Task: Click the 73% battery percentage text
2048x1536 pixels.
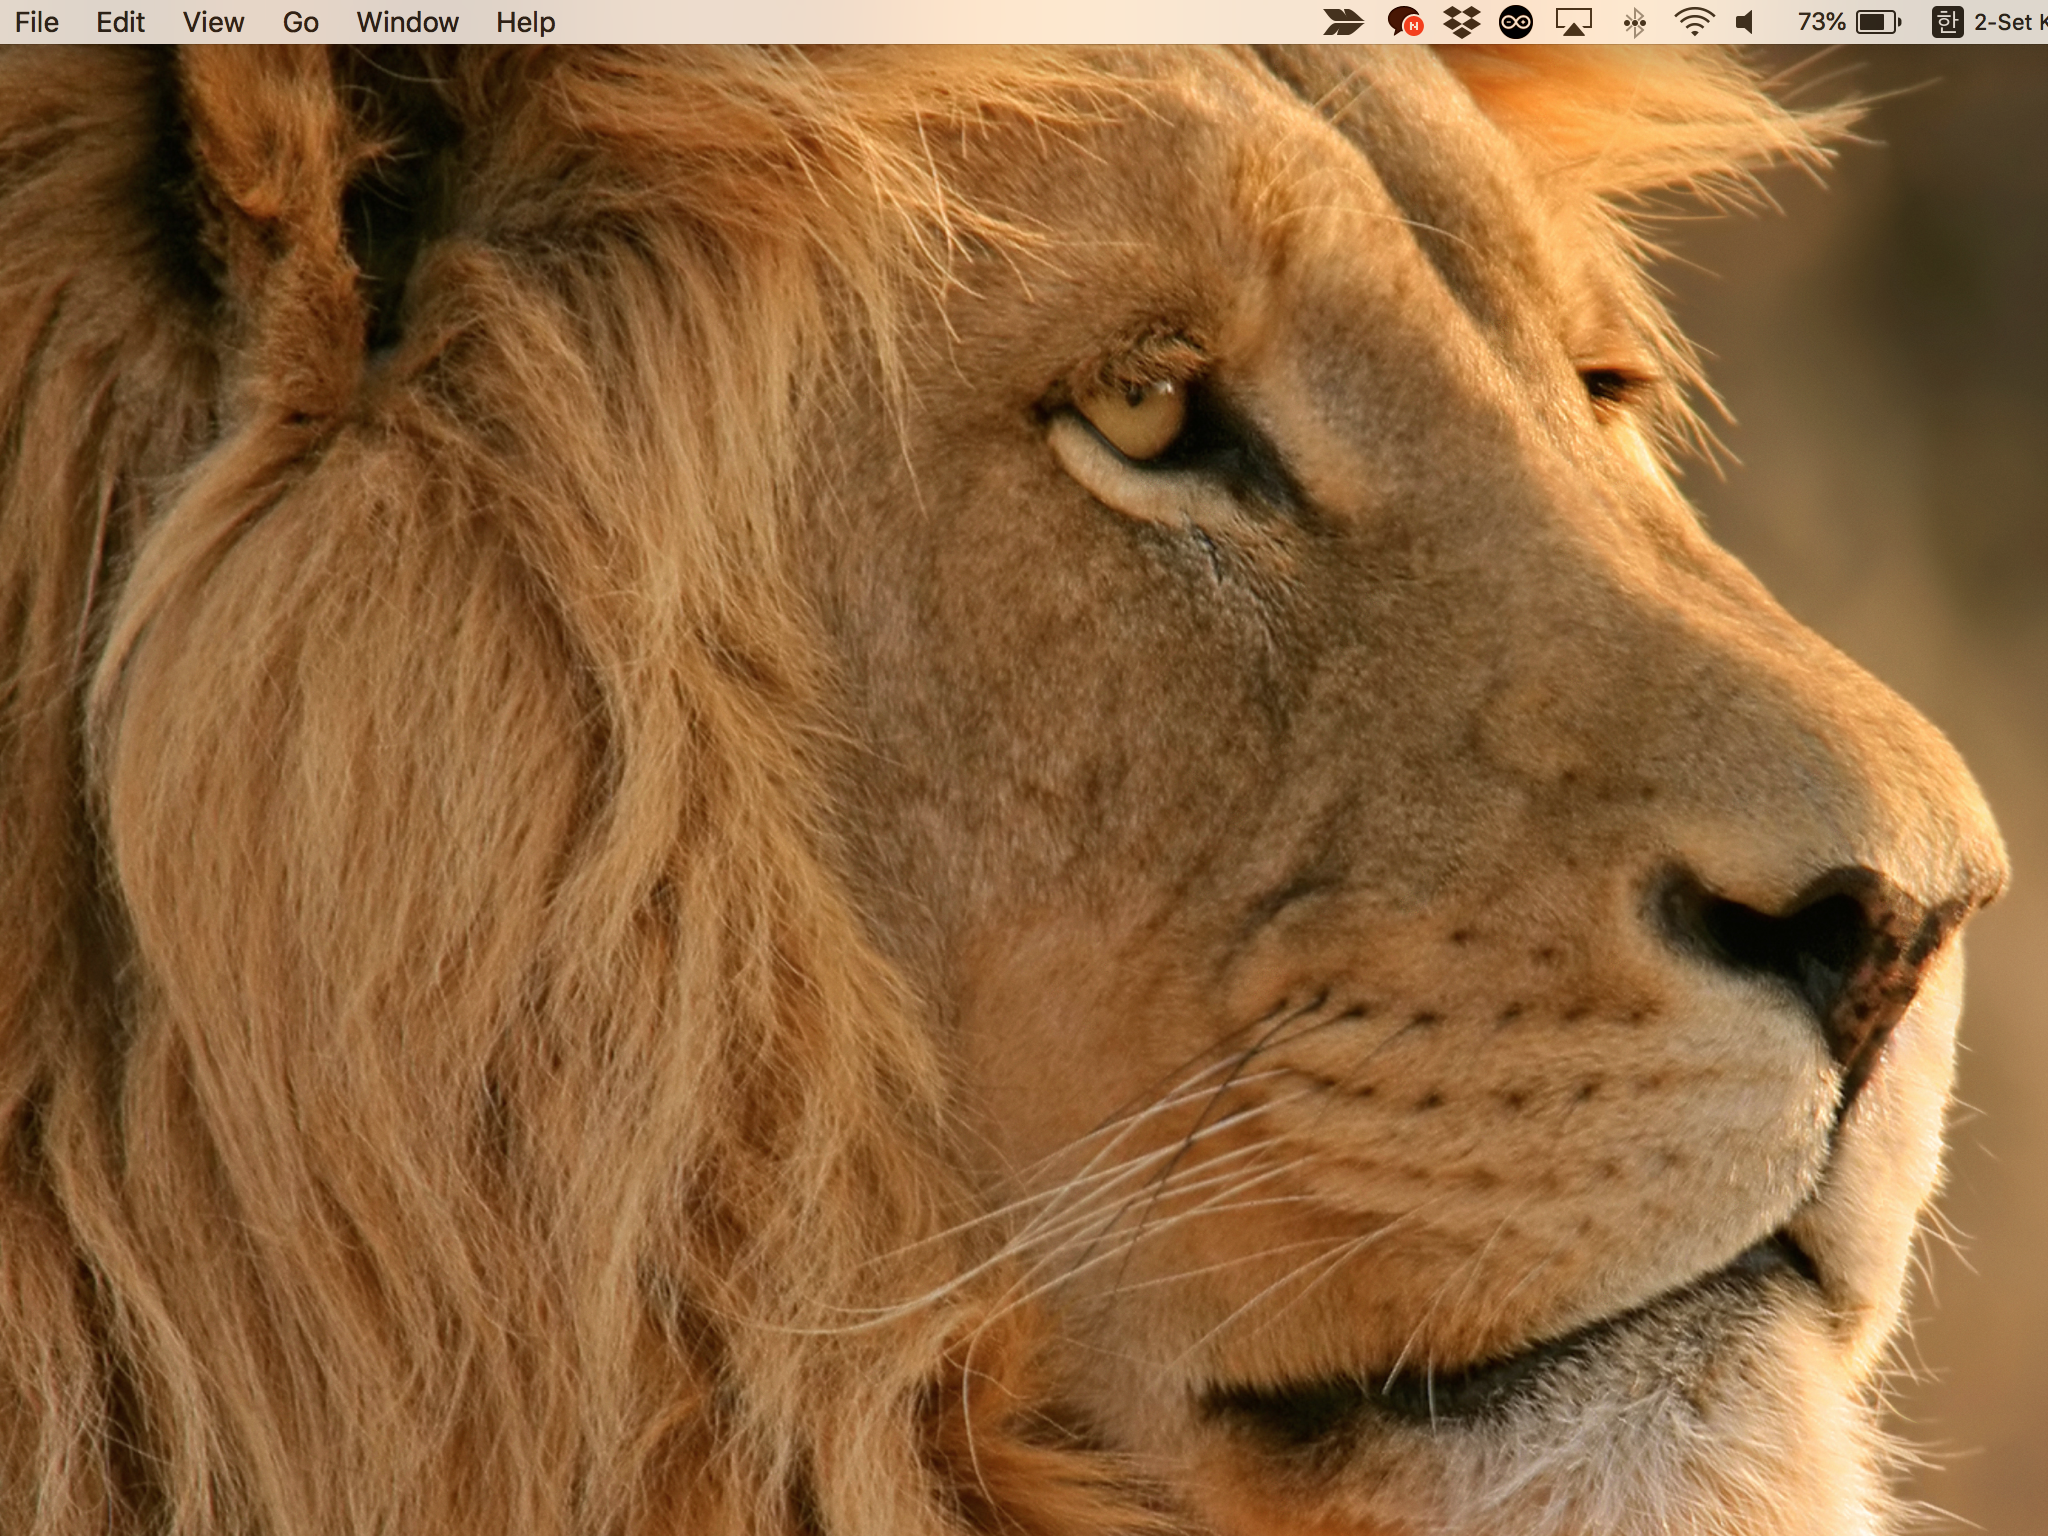Action: pyautogui.click(x=1821, y=22)
